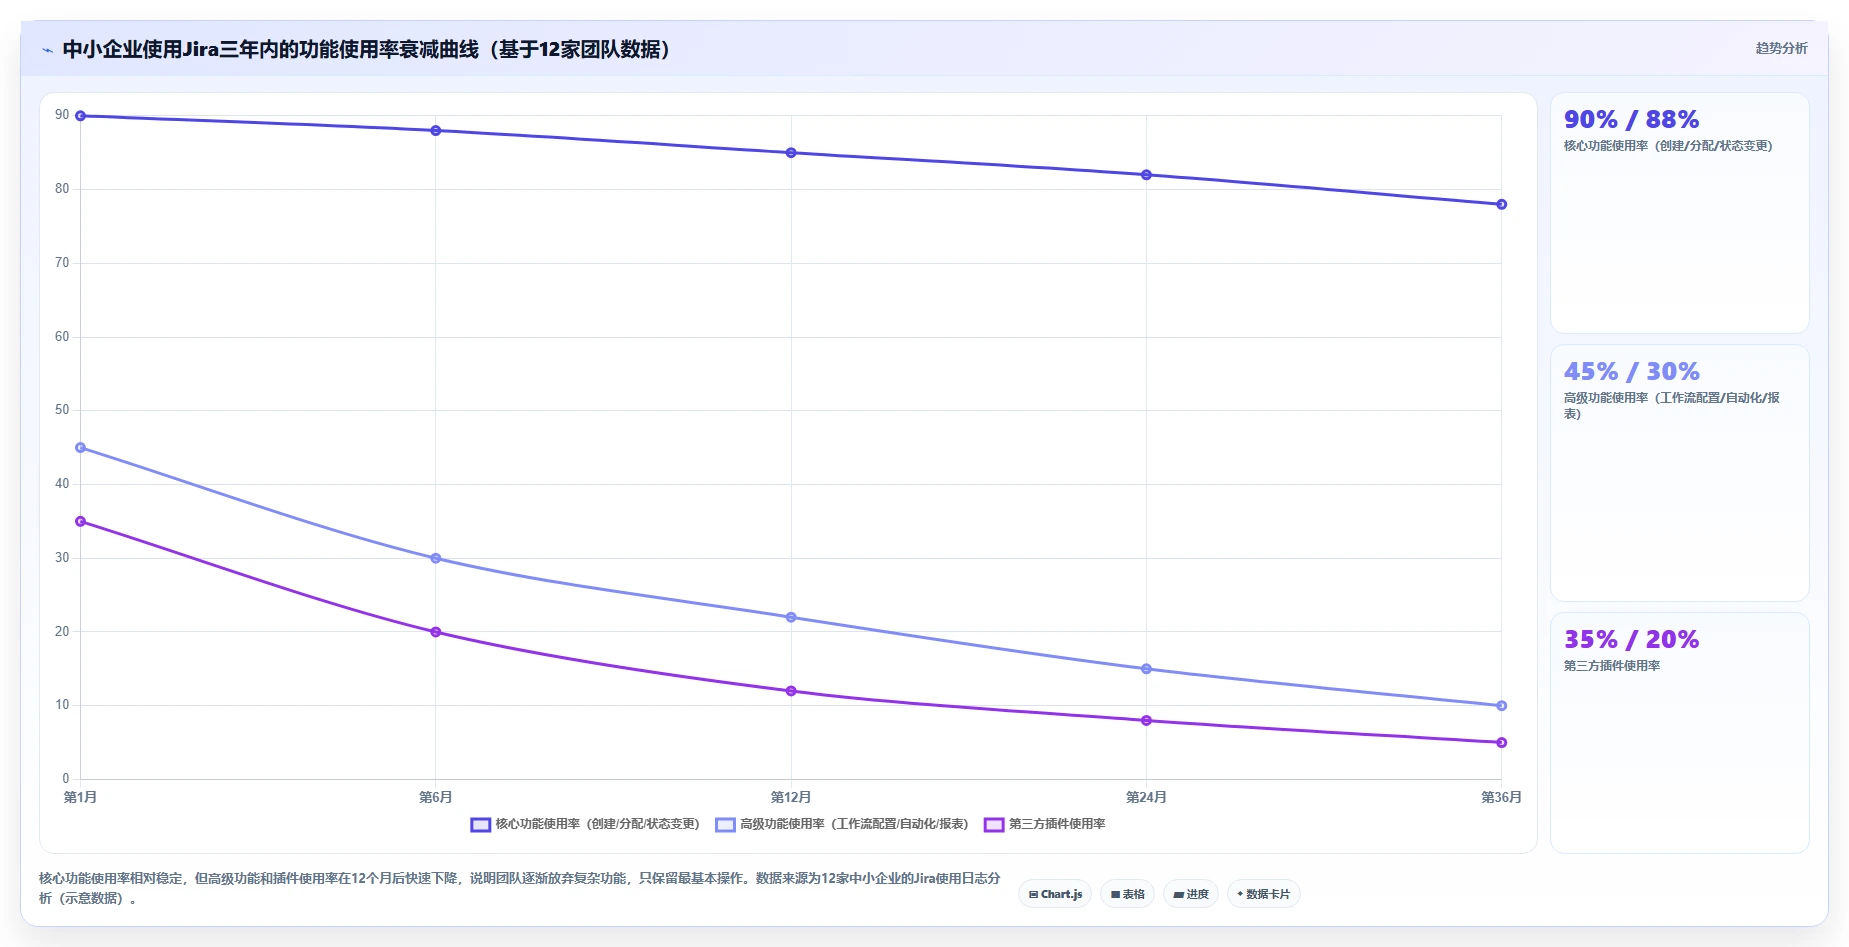Toggle the 高级功能使用率 series in the legend
The image size is (1849, 947).
pos(842,824)
